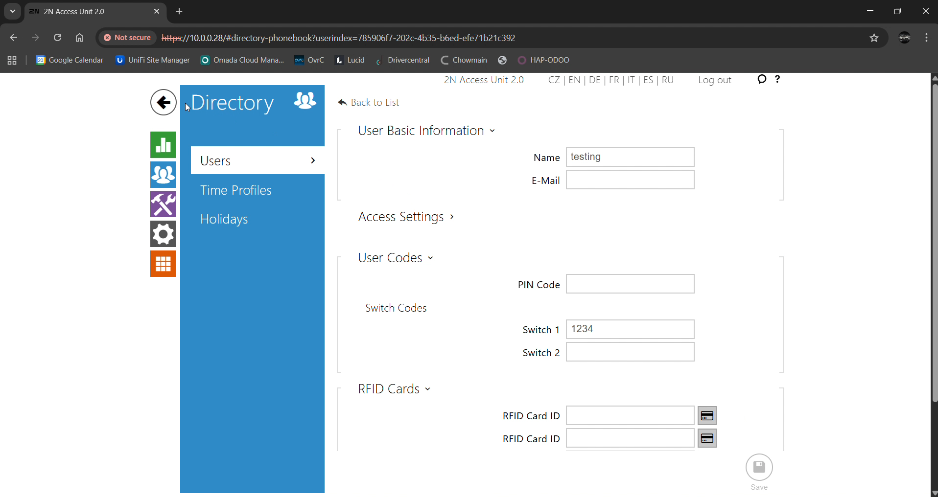Viewport: 938px width, 497px height.
Task: Click the PIN Code input field
Action: click(630, 285)
